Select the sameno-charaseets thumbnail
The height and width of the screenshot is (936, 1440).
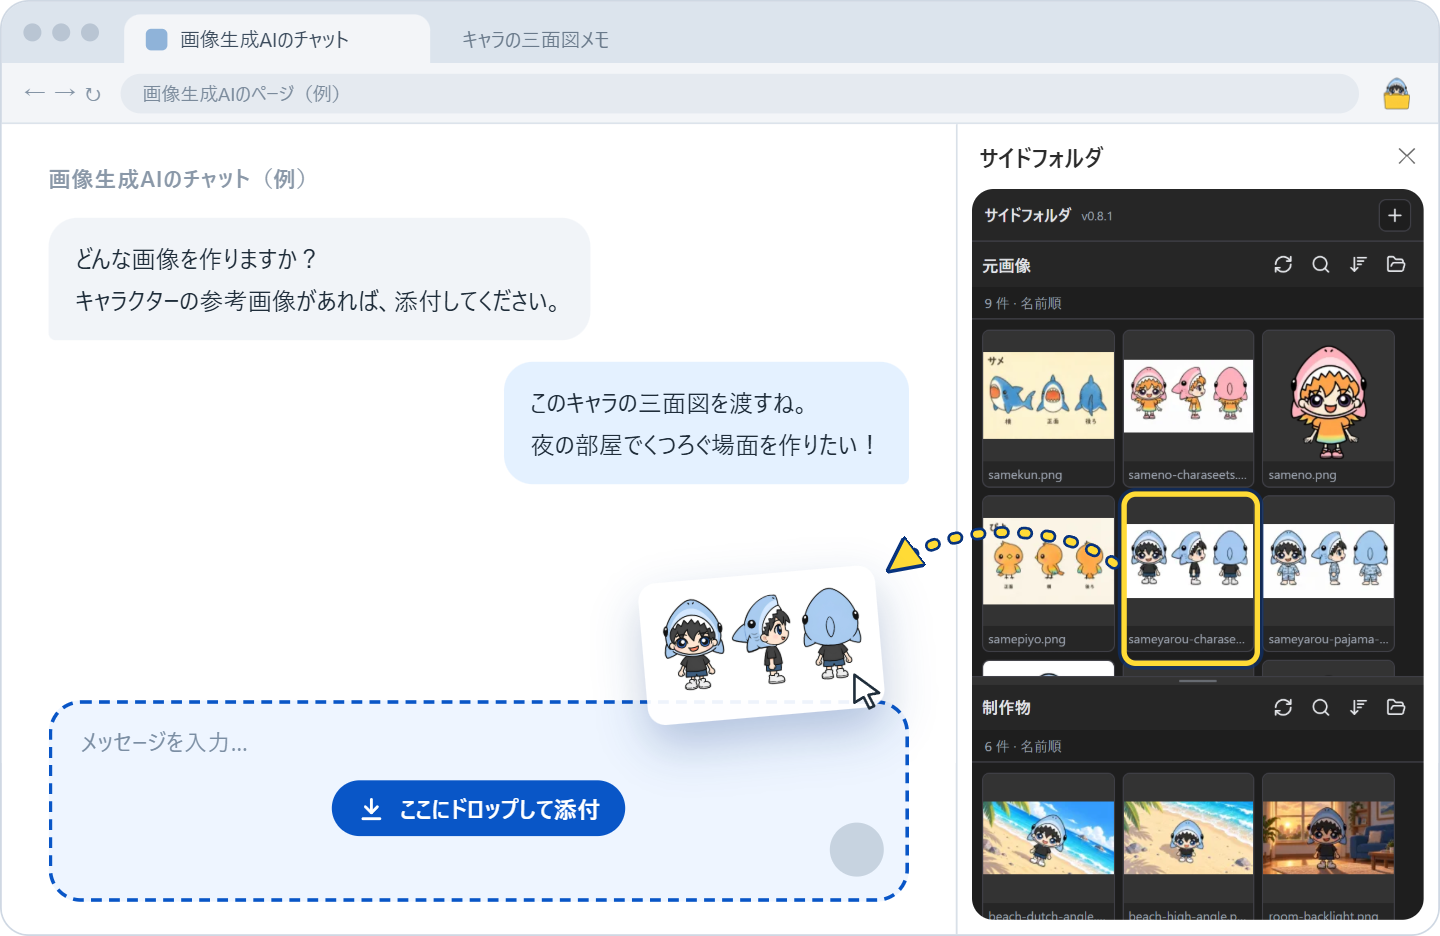(x=1188, y=408)
